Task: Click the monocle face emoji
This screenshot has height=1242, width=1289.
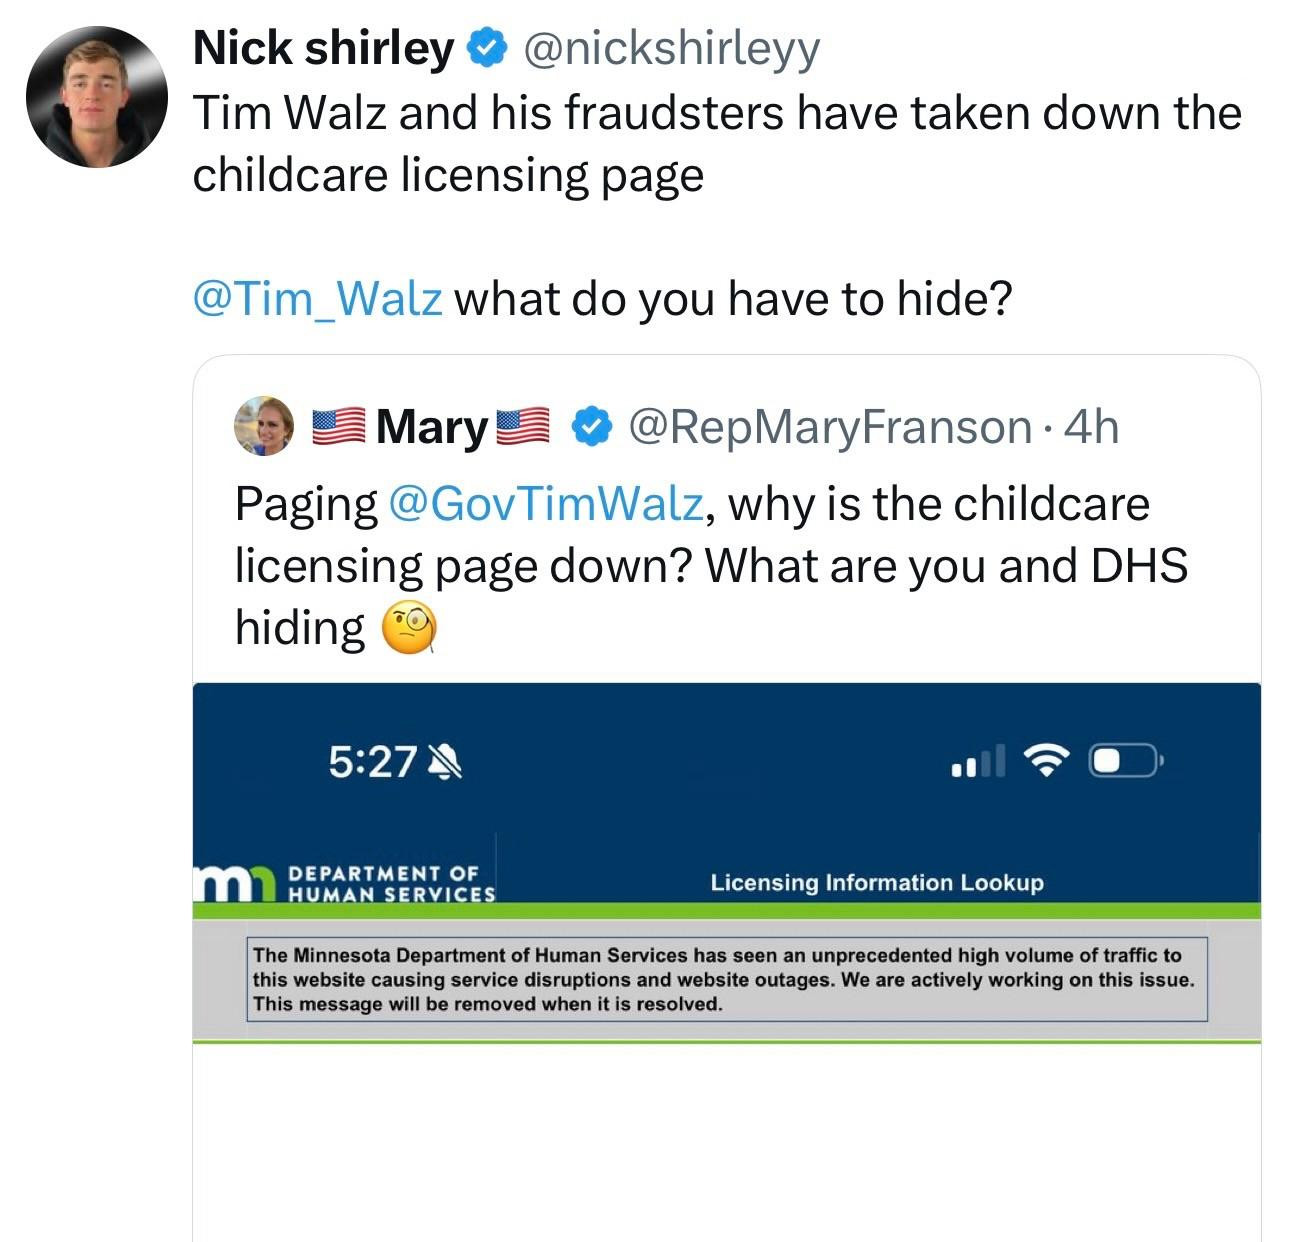Action: point(410,629)
